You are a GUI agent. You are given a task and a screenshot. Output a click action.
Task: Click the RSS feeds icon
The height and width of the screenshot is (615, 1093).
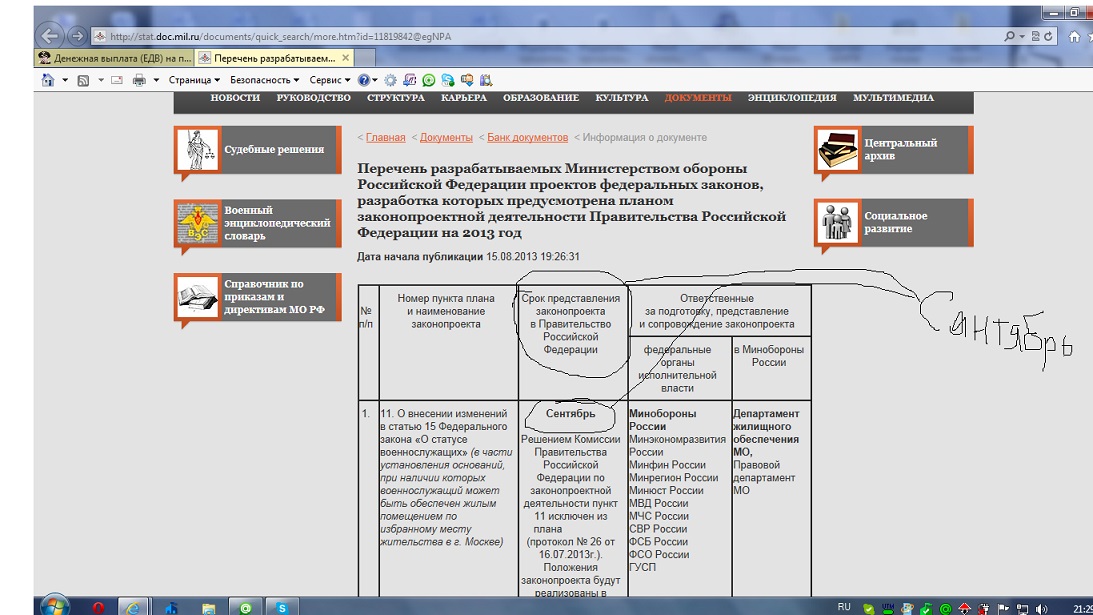tap(83, 80)
